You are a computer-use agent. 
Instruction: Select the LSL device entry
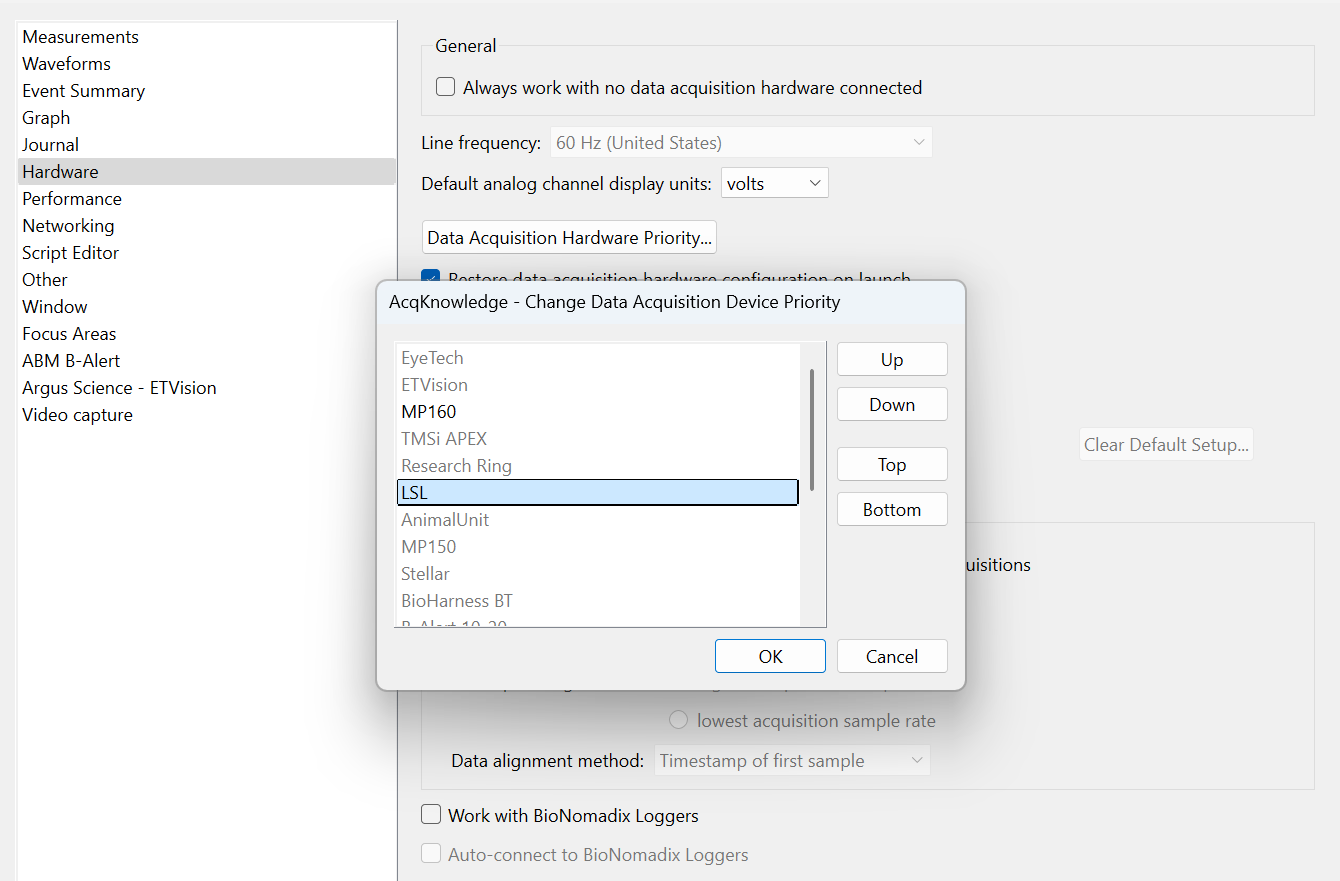pos(597,493)
